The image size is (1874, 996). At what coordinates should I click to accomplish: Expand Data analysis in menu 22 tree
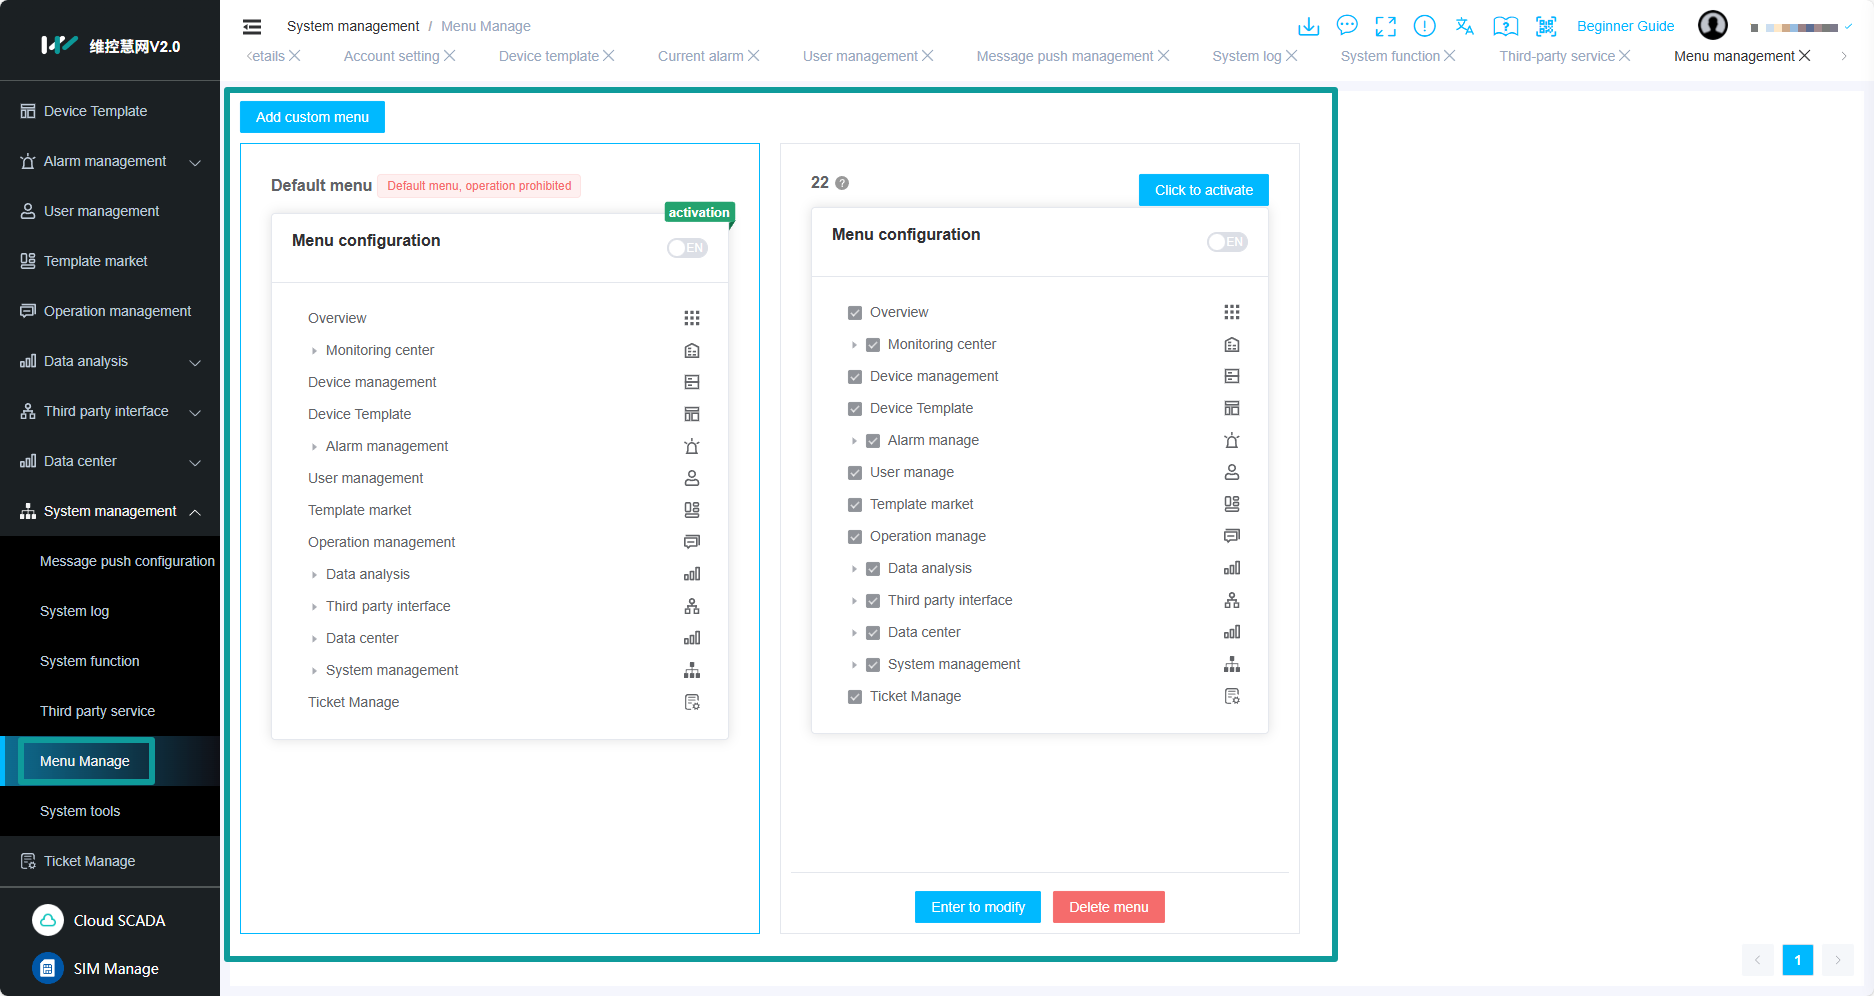coord(854,569)
